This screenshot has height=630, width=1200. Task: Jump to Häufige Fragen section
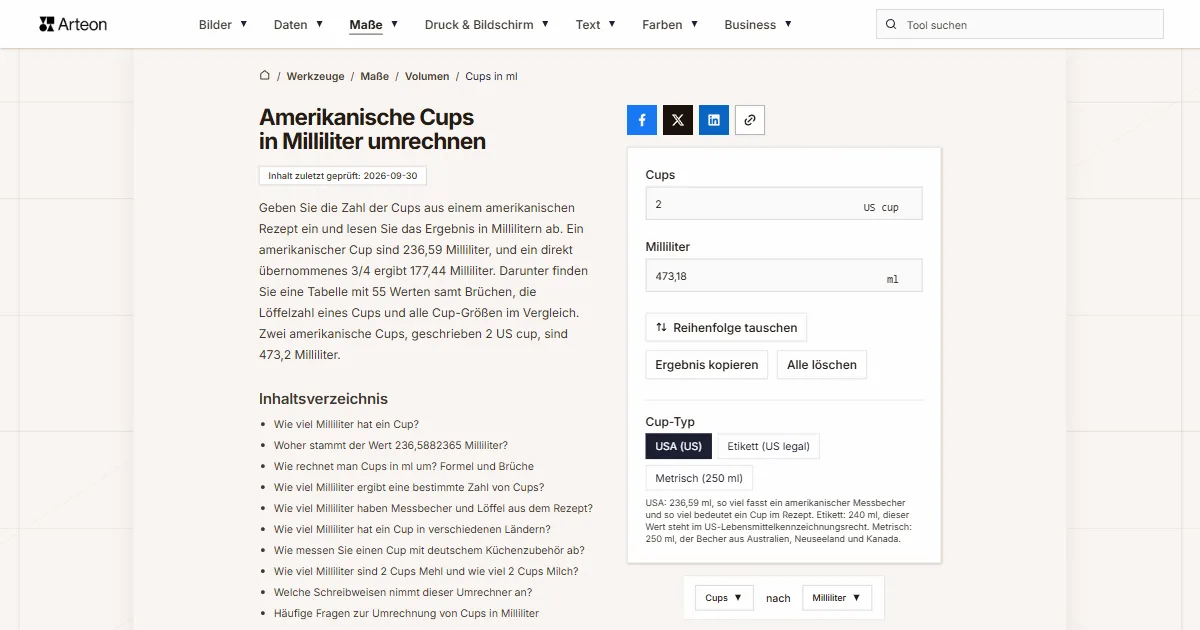406,613
